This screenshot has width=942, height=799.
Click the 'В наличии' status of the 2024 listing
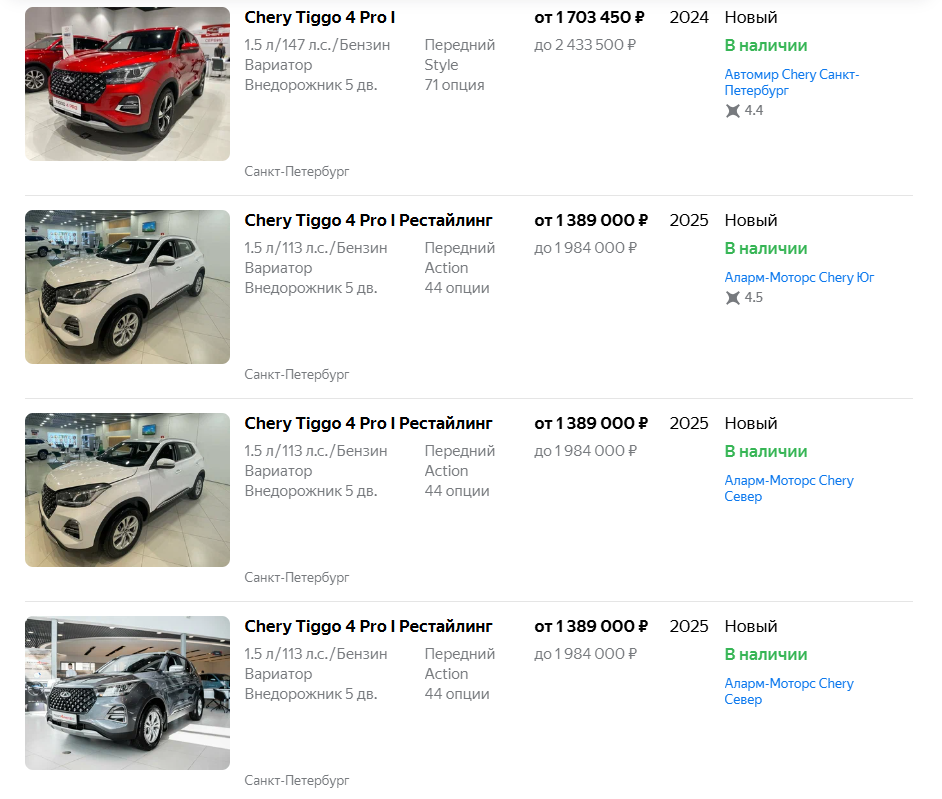[x=765, y=46]
